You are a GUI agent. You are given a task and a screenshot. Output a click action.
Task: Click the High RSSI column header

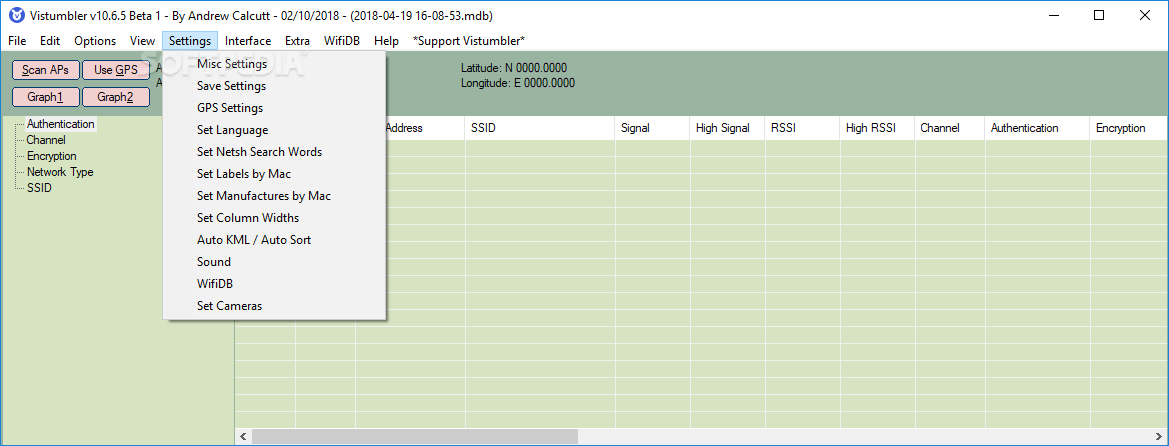(x=877, y=128)
